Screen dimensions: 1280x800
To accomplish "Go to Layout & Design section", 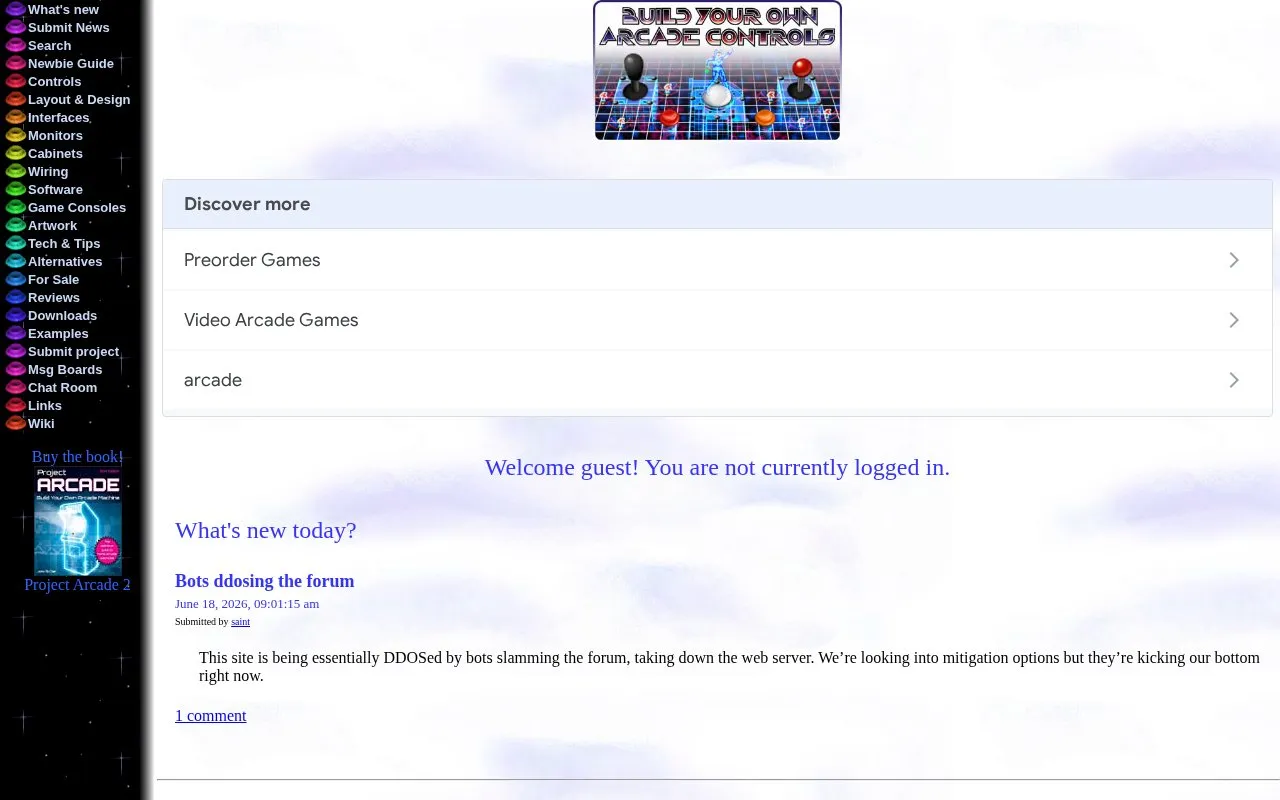I will point(79,99).
